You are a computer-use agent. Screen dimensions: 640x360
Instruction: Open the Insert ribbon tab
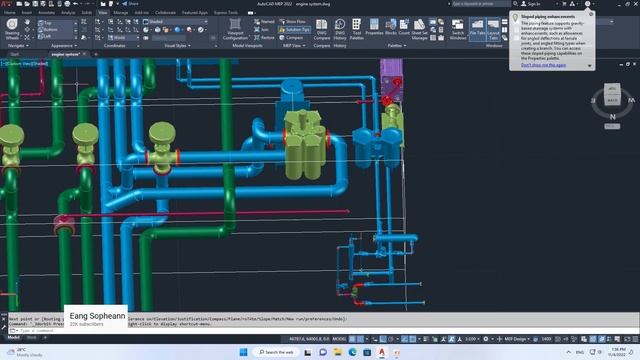coord(27,13)
